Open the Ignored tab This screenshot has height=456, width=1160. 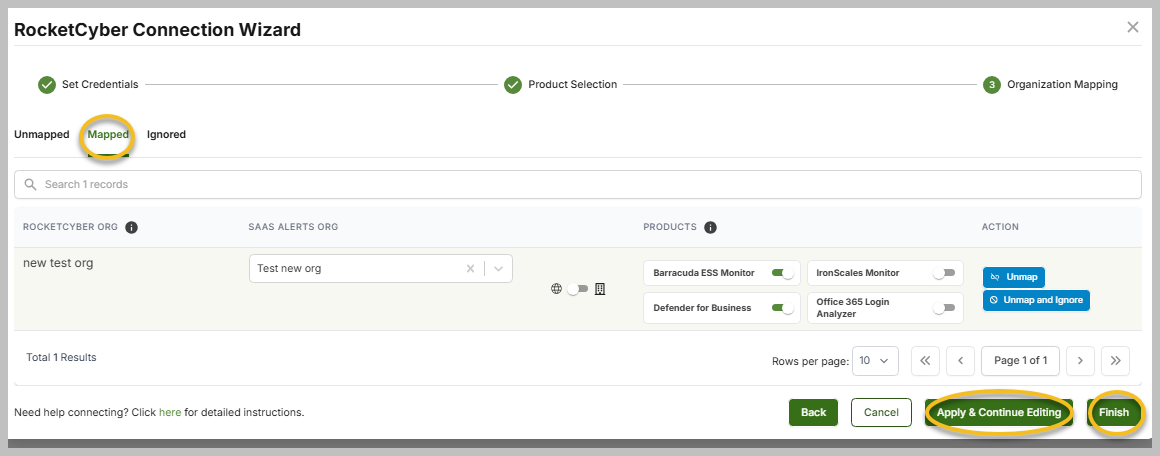point(166,135)
